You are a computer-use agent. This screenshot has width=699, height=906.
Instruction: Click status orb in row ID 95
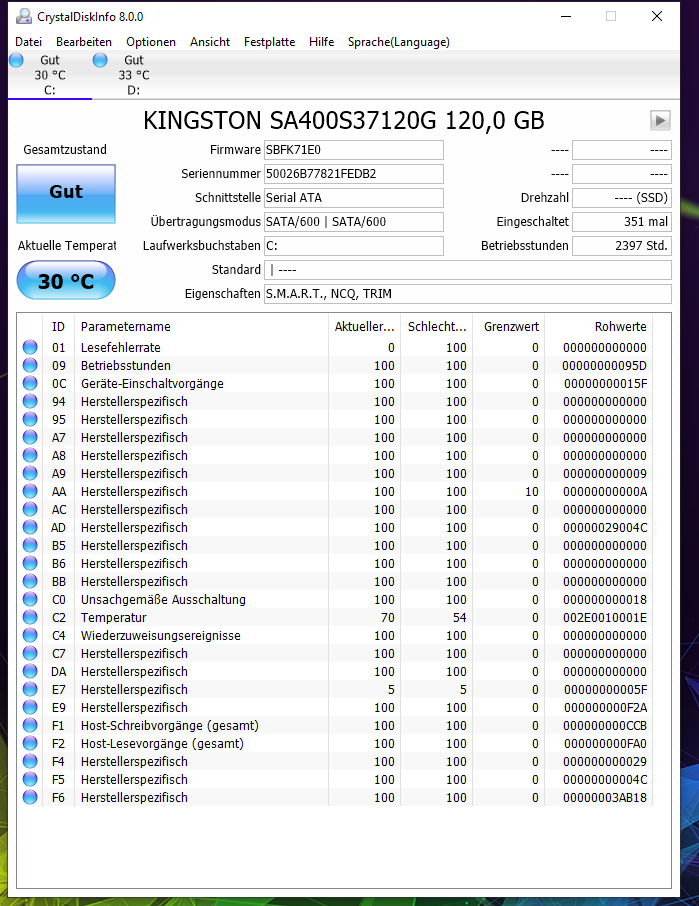pos(30,419)
